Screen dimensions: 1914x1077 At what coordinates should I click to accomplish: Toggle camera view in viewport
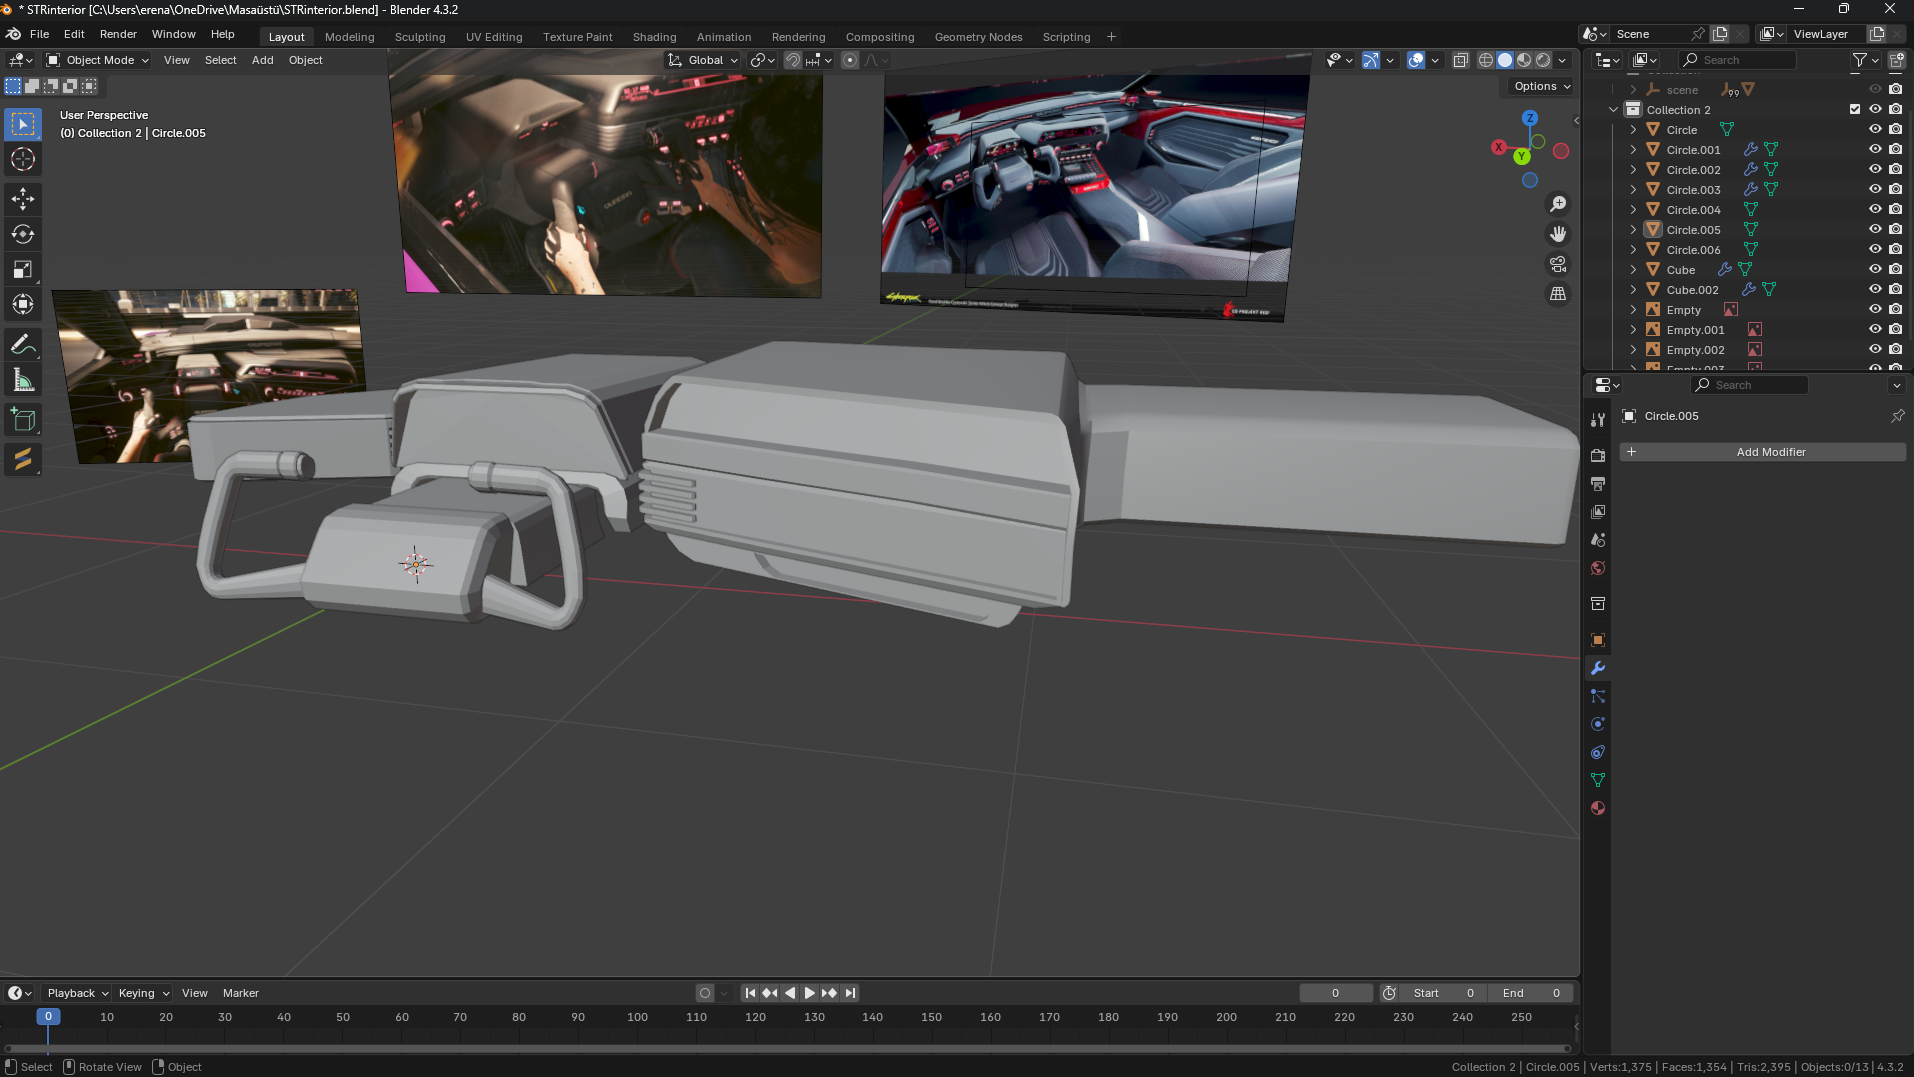[1558, 264]
